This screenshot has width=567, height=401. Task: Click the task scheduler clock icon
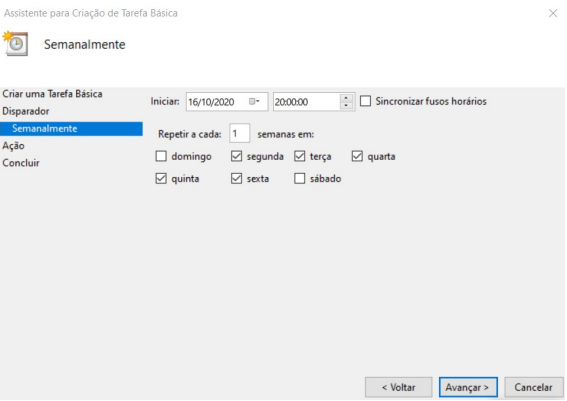pyautogui.click(x=15, y=43)
